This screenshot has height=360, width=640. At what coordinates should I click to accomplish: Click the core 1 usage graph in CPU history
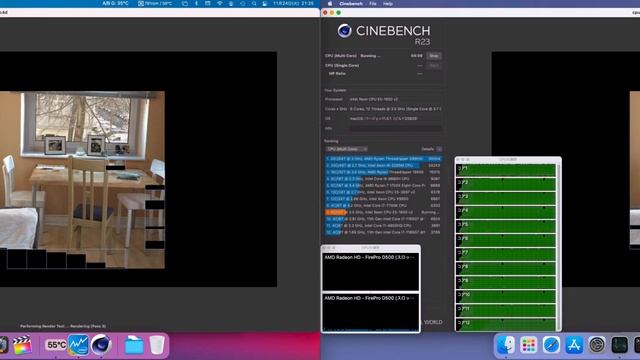pyautogui.click(x=506, y=170)
